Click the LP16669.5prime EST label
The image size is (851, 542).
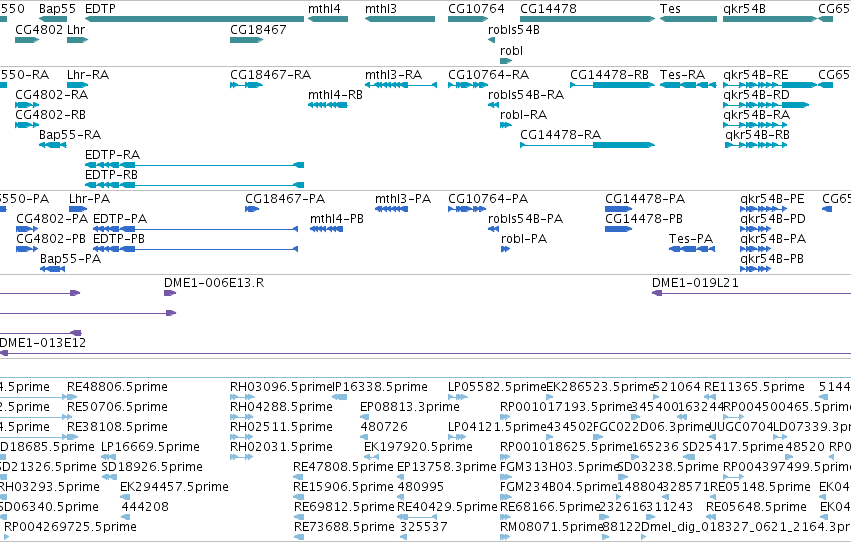150,448
